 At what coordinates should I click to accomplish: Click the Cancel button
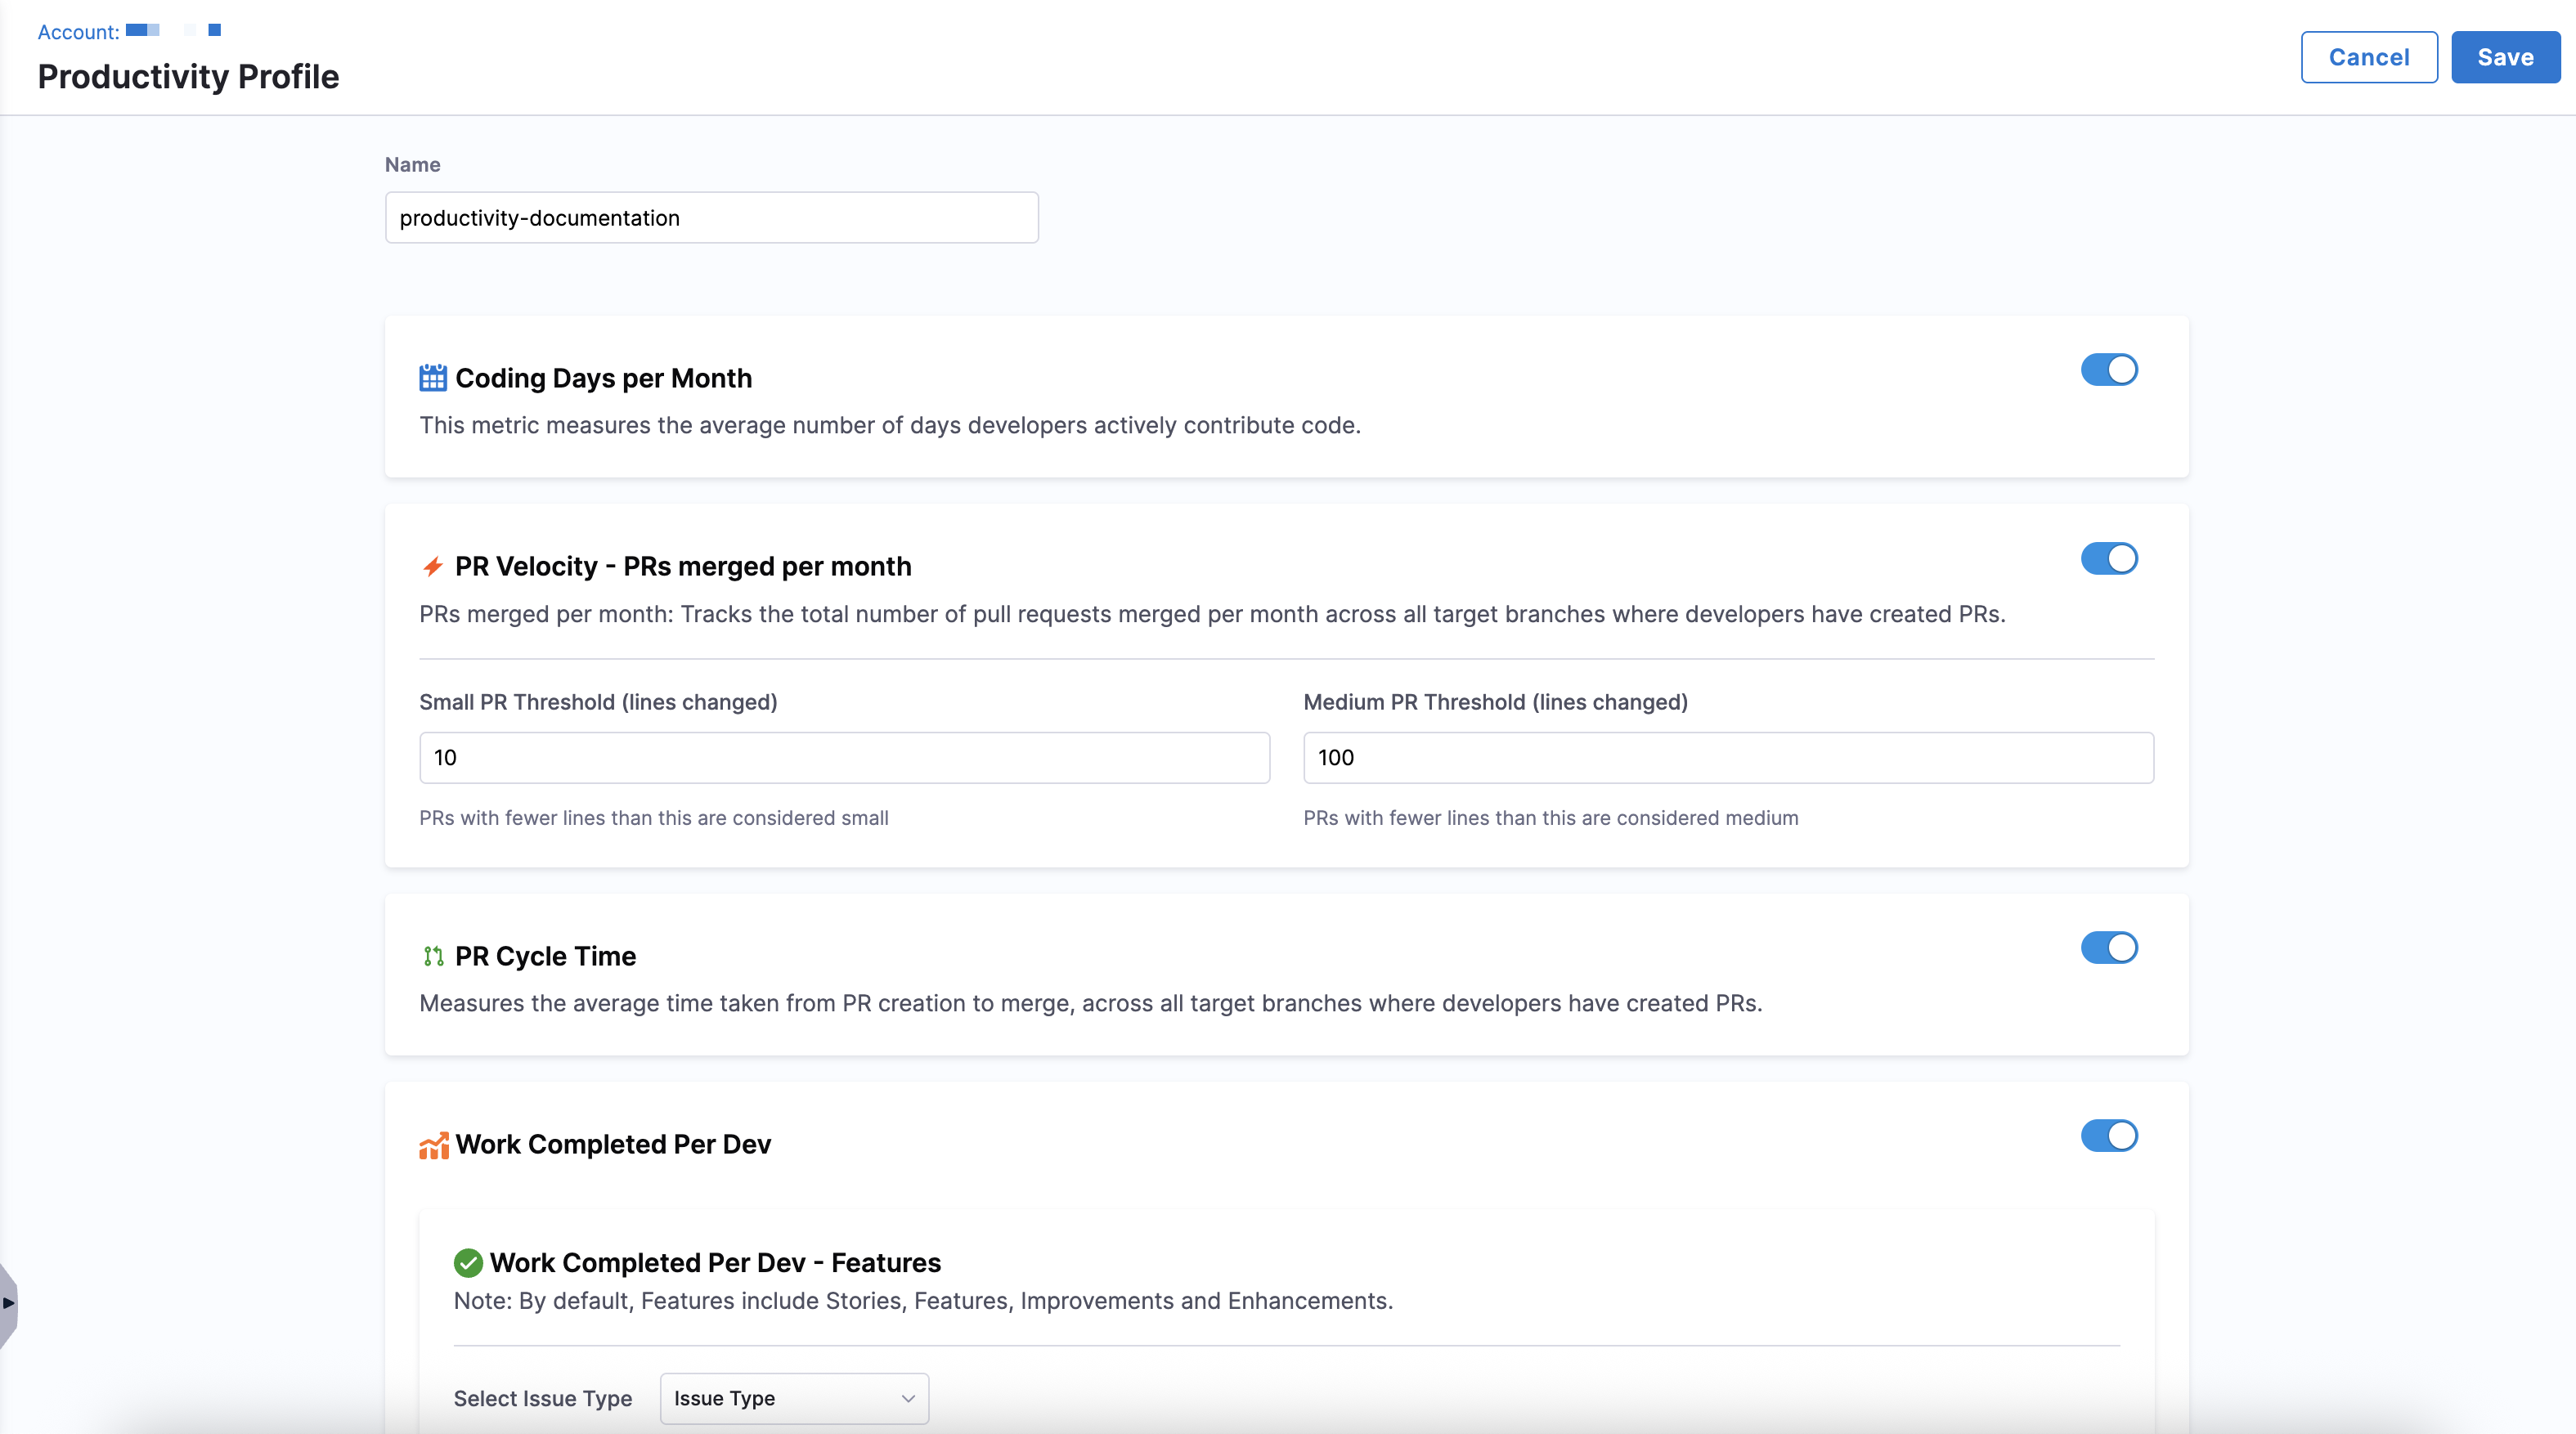2368,57
